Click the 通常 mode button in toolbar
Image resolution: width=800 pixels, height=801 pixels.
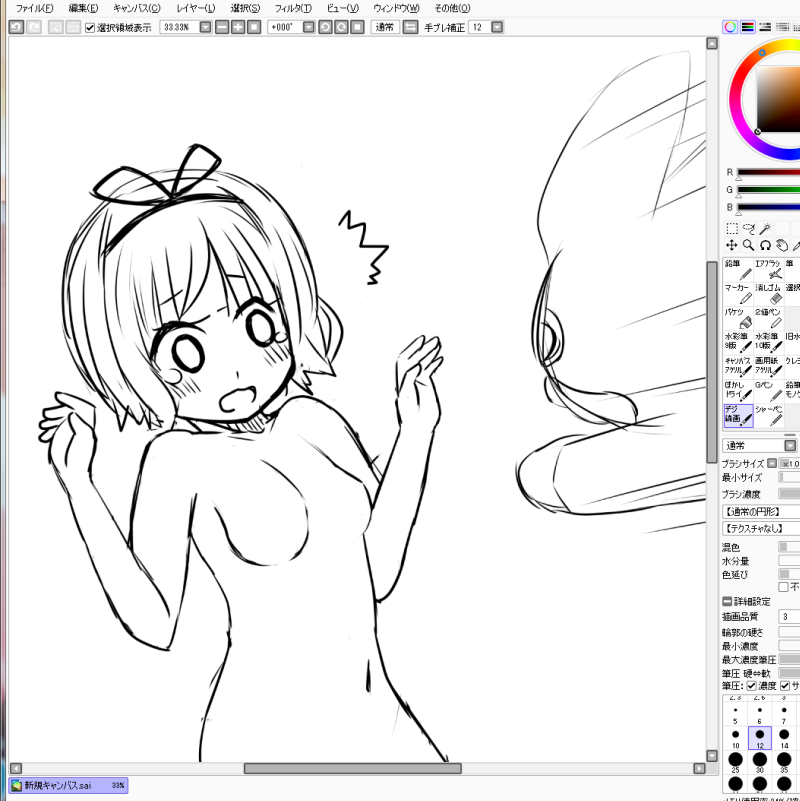point(385,27)
